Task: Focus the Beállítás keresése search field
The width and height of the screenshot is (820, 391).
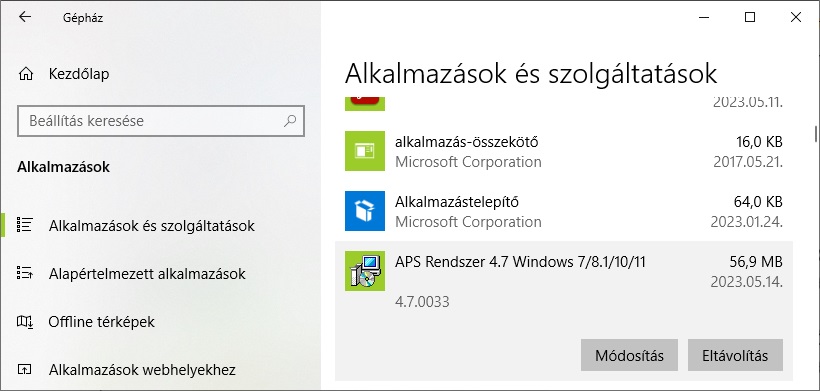Action: coord(161,121)
